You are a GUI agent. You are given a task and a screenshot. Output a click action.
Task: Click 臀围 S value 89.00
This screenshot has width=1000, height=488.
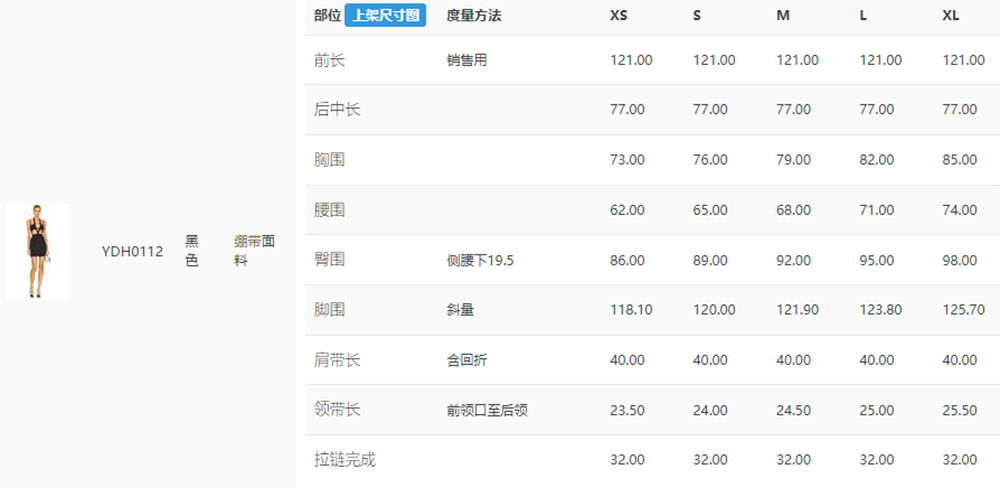click(710, 260)
